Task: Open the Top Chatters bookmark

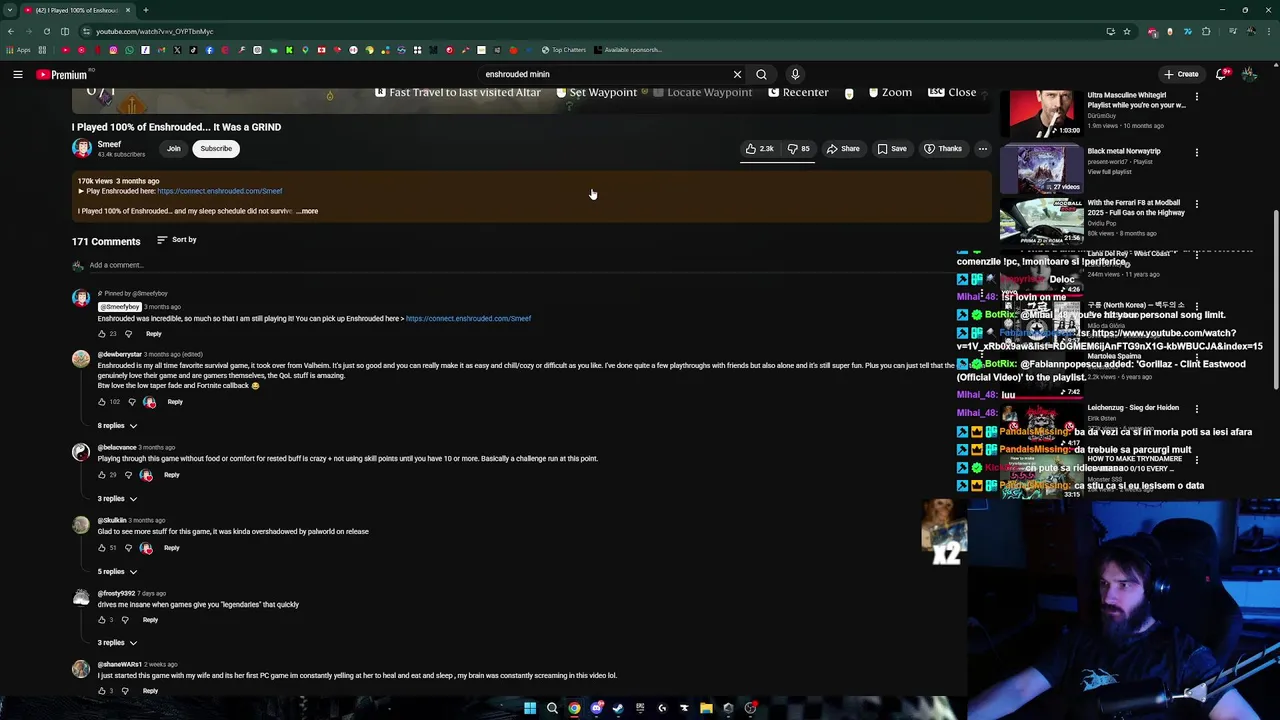Action: click(564, 50)
